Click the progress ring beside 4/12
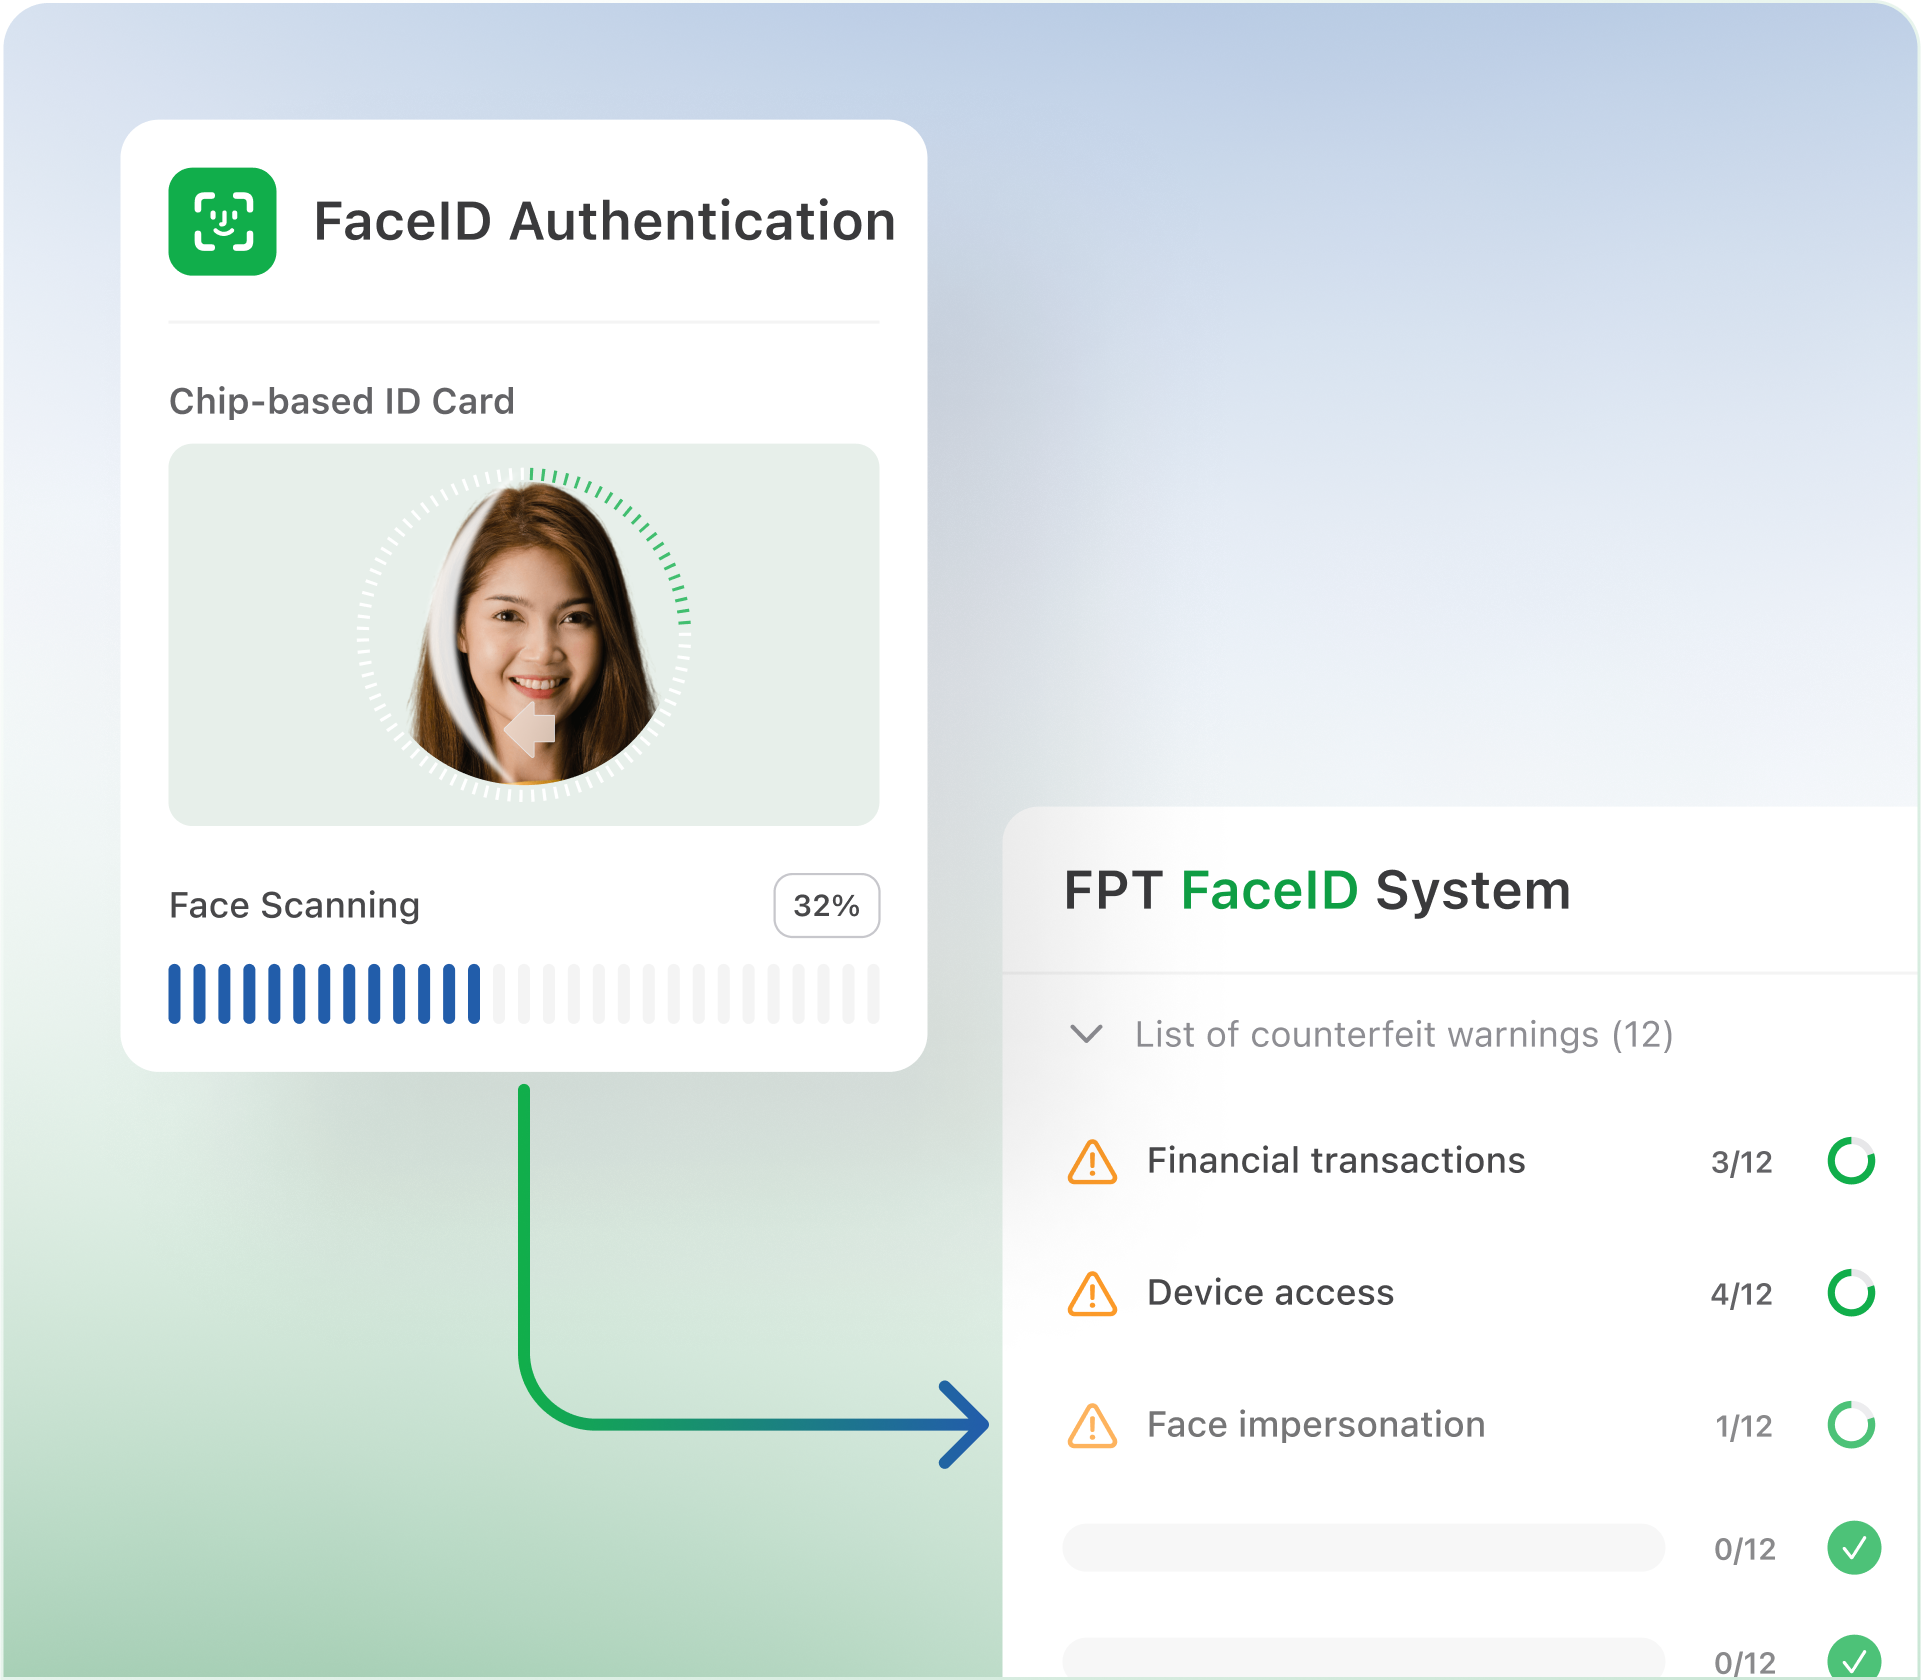The height and width of the screenshot is (1680, 1921). (1851, 1293)
